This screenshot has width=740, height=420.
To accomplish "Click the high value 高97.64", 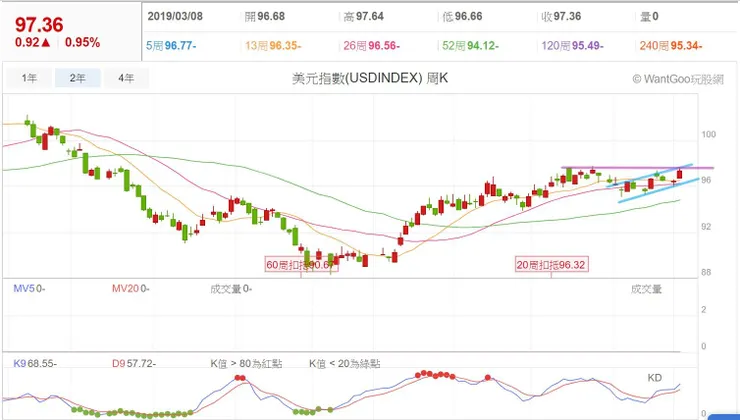I will coord(363,17).
